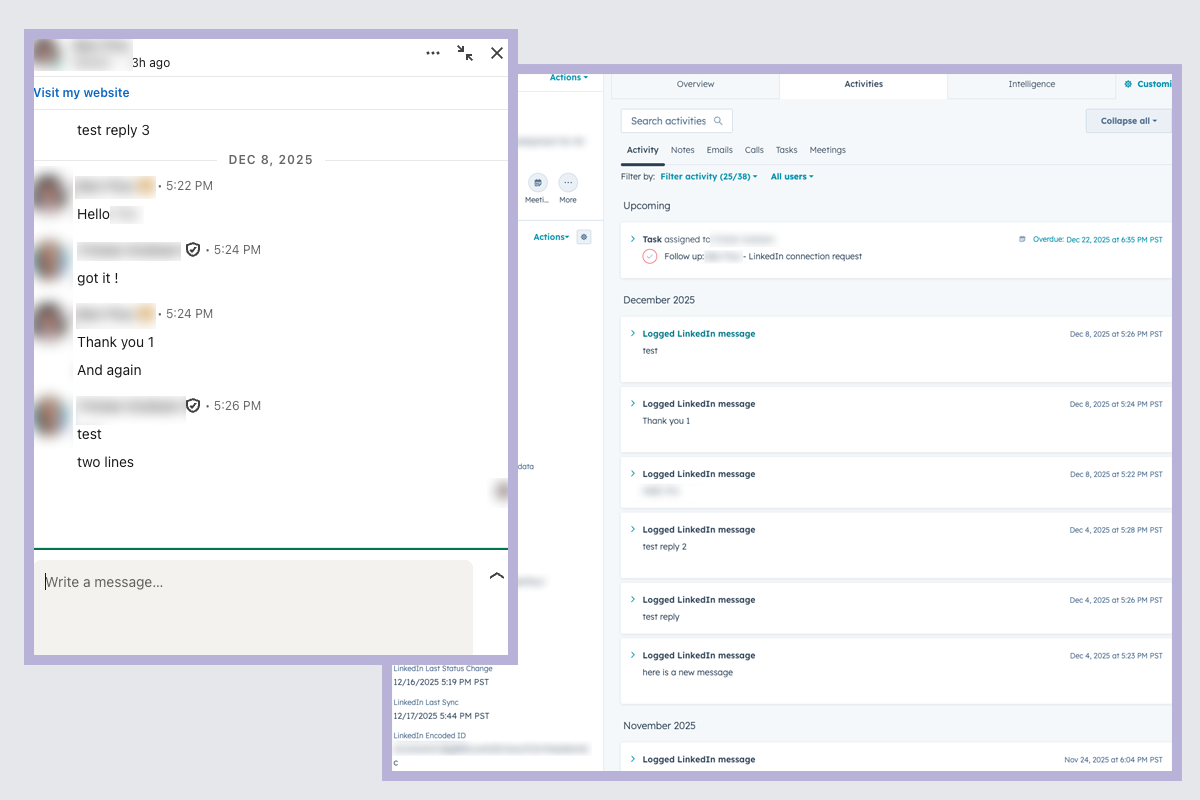Open the chat window ellipsis options icon
Screen dimensions: 1200x800
tap(432, 53)
